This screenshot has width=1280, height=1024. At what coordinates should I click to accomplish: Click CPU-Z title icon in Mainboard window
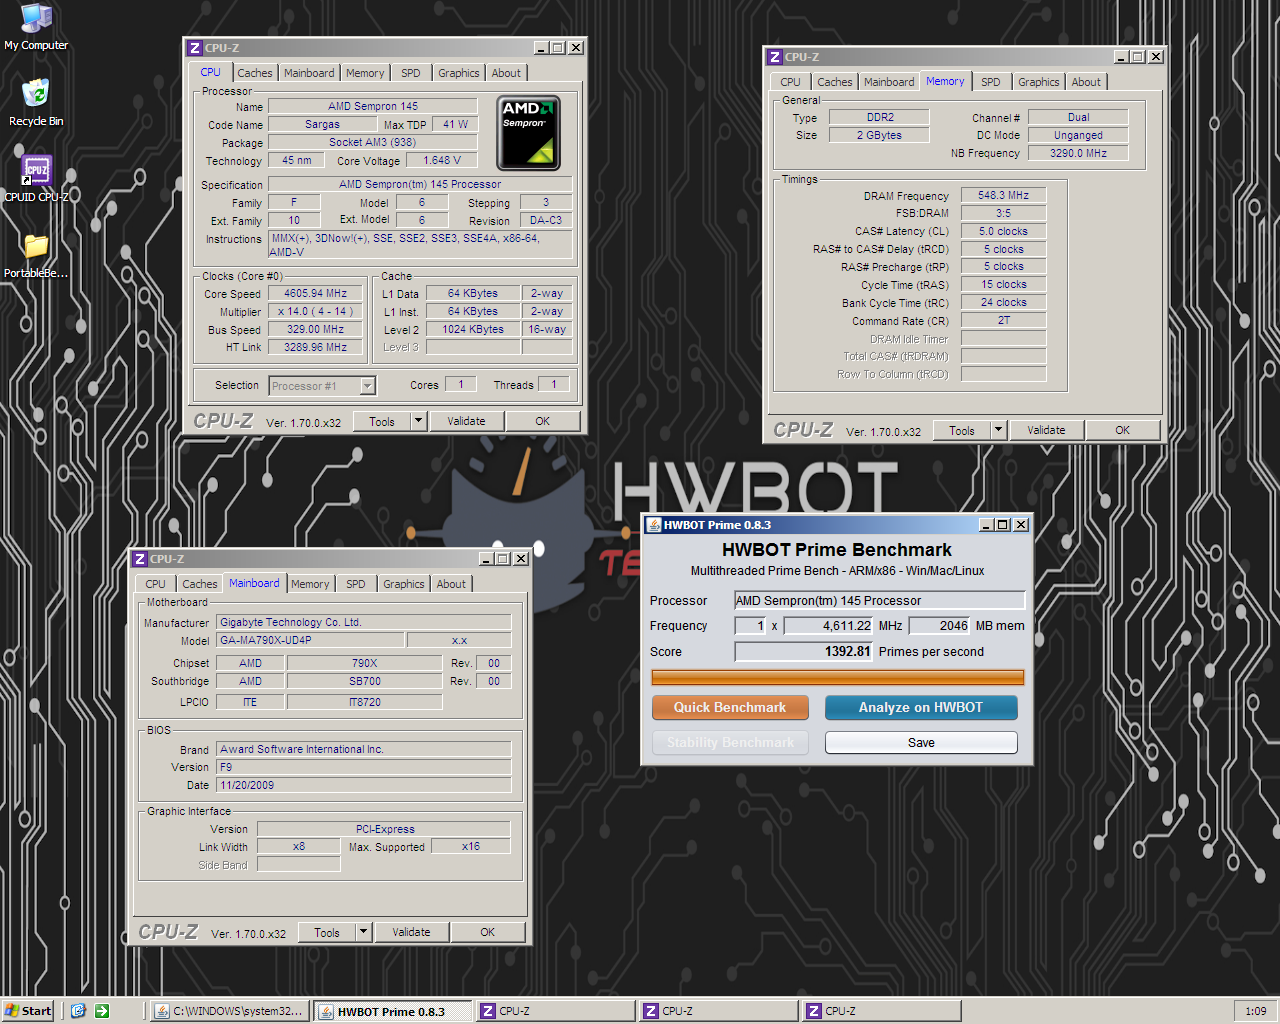140,559
